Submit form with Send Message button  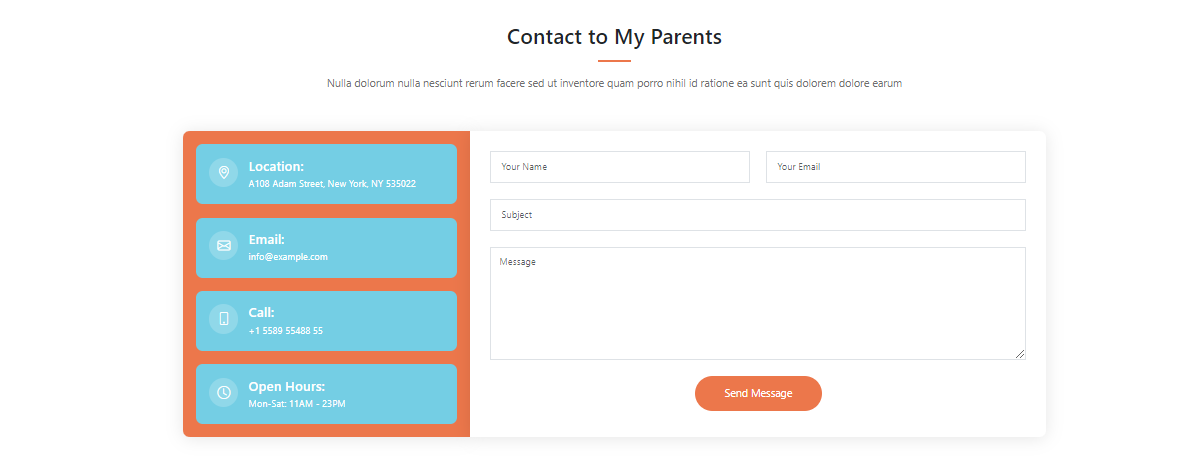tap(758, 394)
